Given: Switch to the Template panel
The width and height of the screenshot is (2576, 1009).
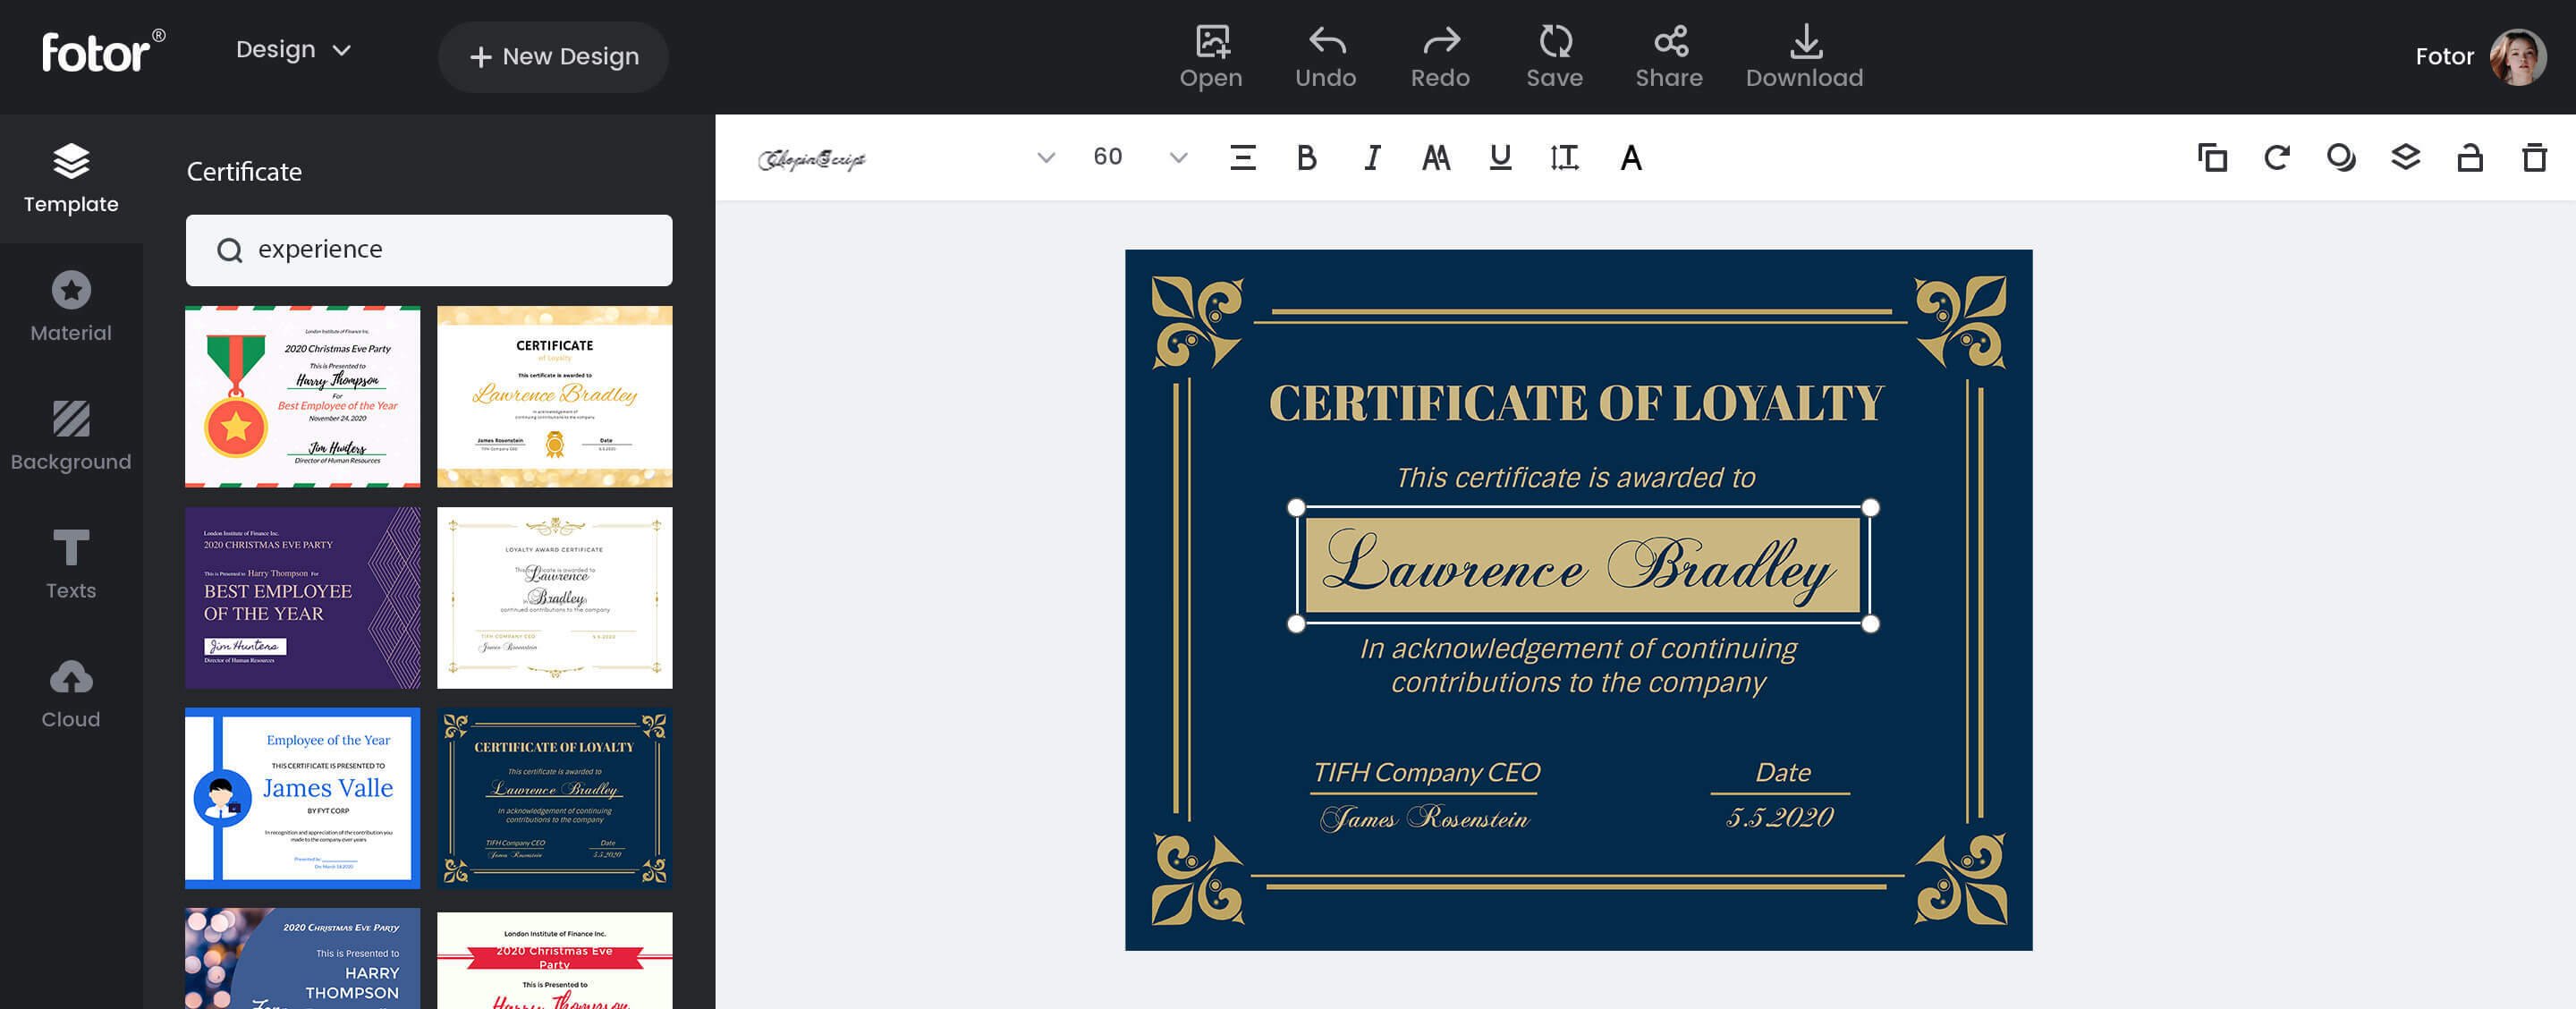Looking at the screenshot, I should tap(70, 178).
